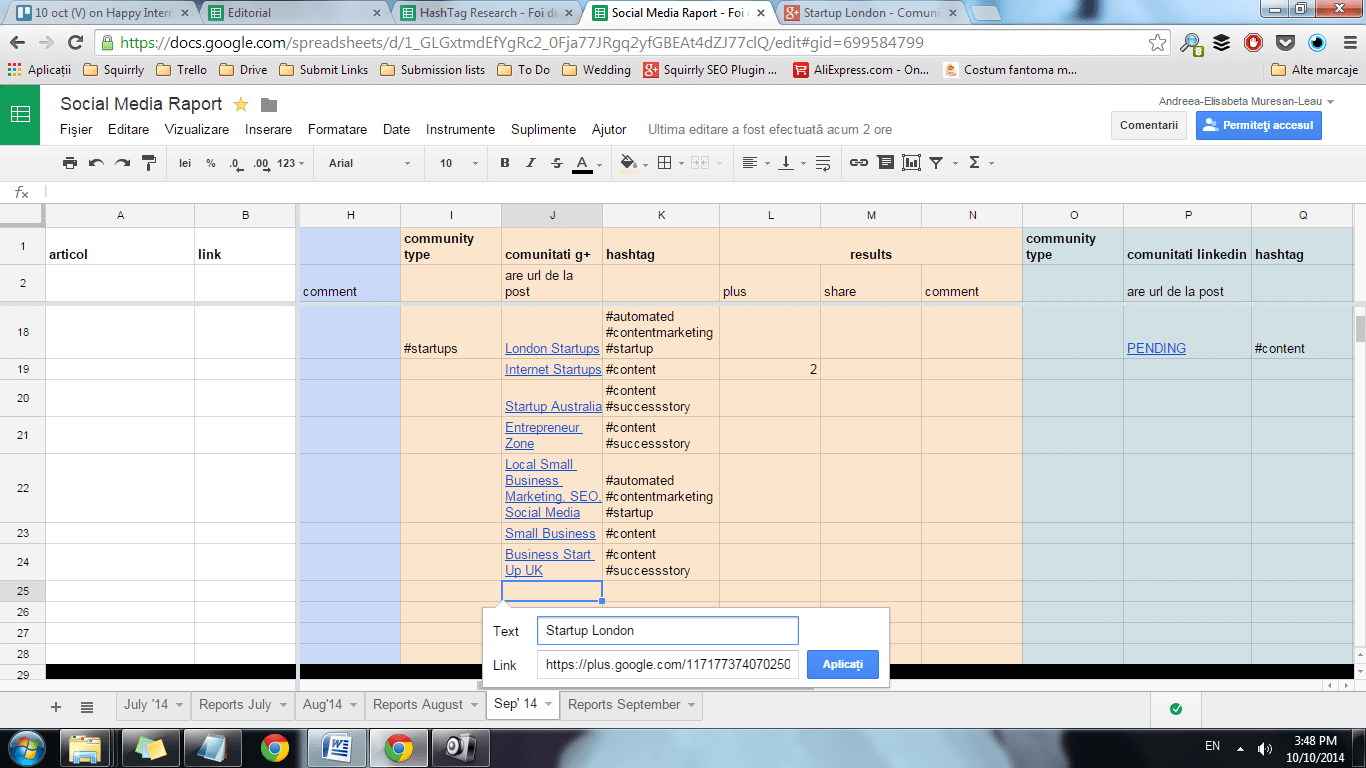Viewport: 1366px width, 768px height.
Task: Open the Reports September tab dropdown arrow
Action: click(x=691, y=705)
